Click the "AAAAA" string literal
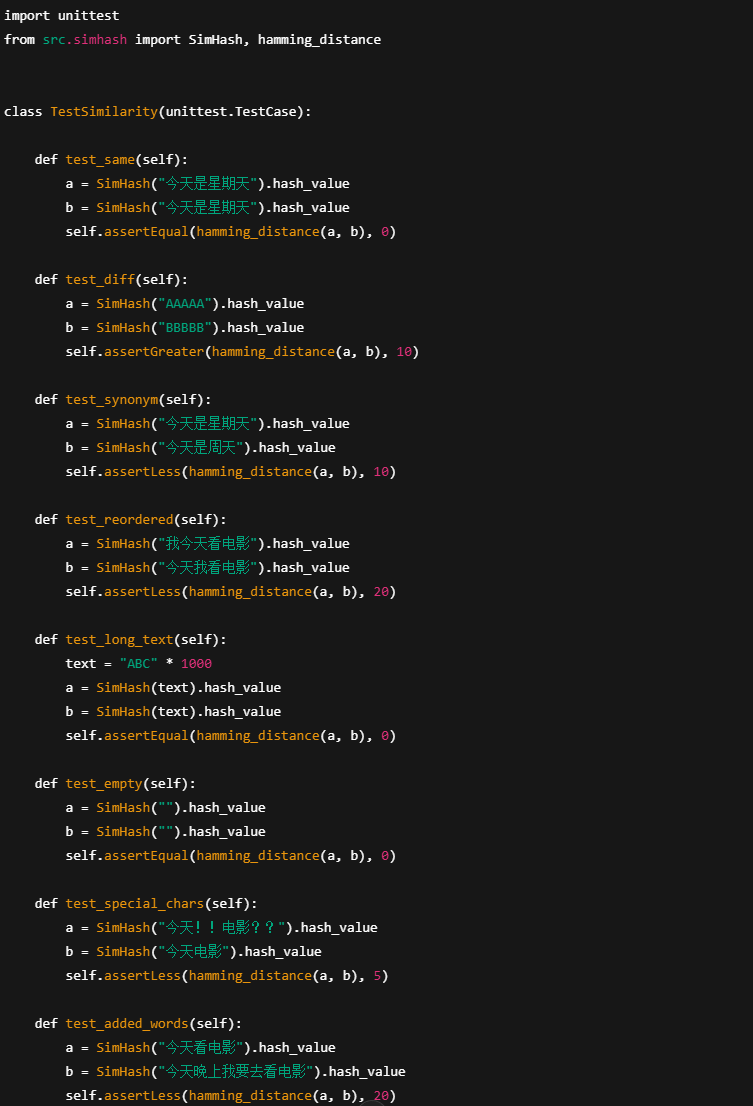Viewport: 753px width, 1106px height. (185, 303)
